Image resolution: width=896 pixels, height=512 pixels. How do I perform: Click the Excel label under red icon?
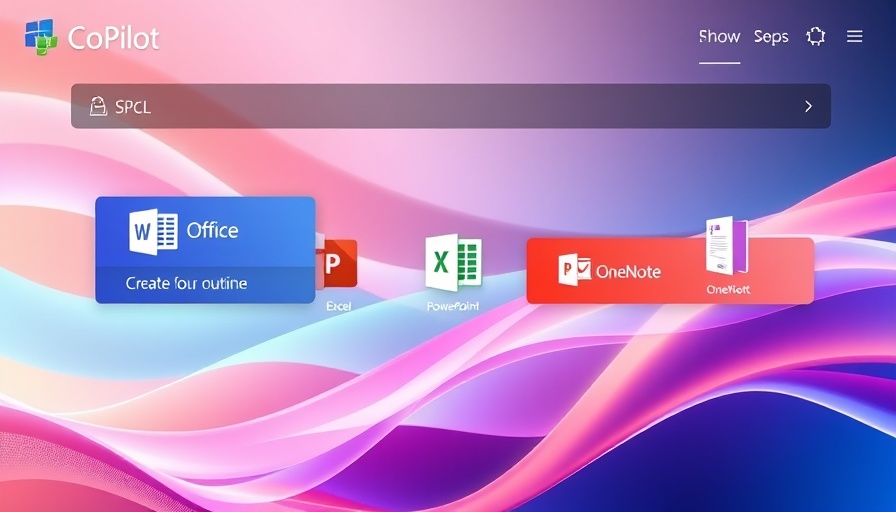tap(338, 306)
